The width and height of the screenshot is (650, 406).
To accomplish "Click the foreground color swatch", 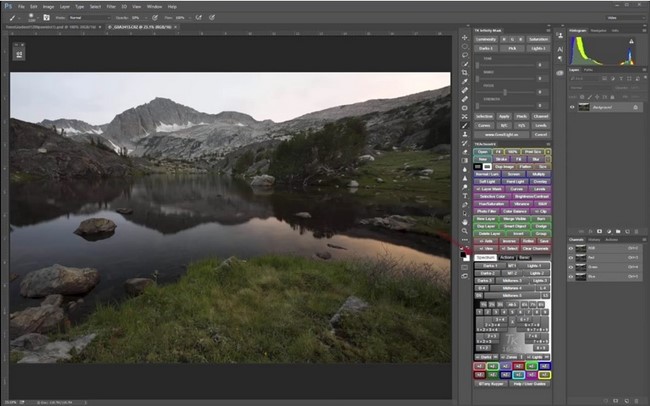I will pos(463,256).
